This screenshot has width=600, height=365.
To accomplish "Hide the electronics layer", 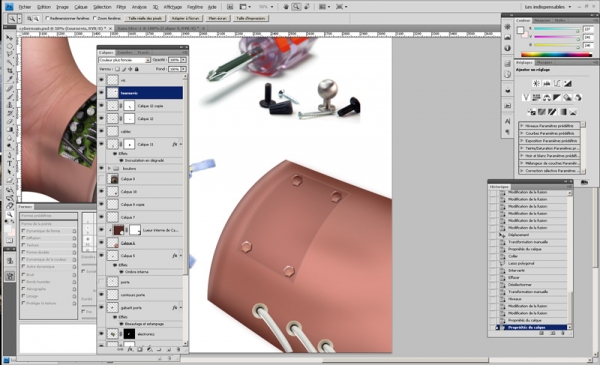I will 101,334.
